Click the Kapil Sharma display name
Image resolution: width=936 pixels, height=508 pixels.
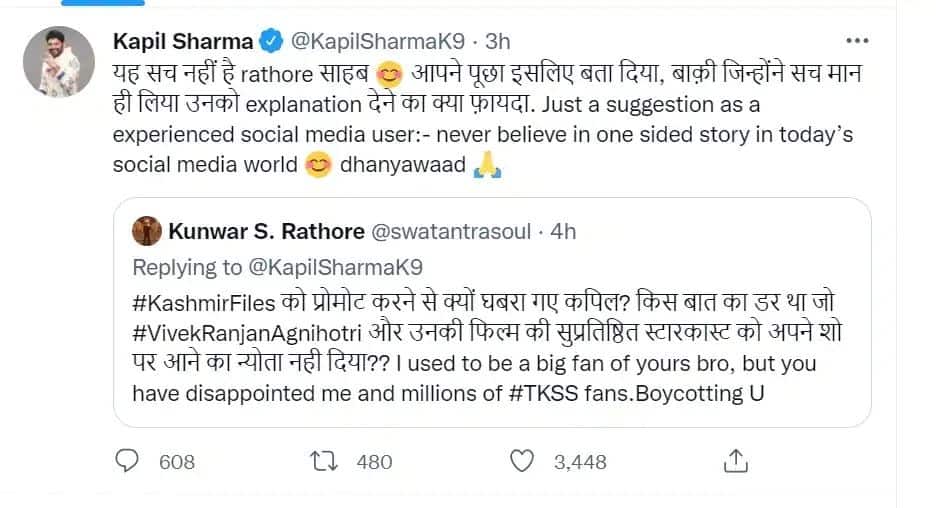coord(182,41)
